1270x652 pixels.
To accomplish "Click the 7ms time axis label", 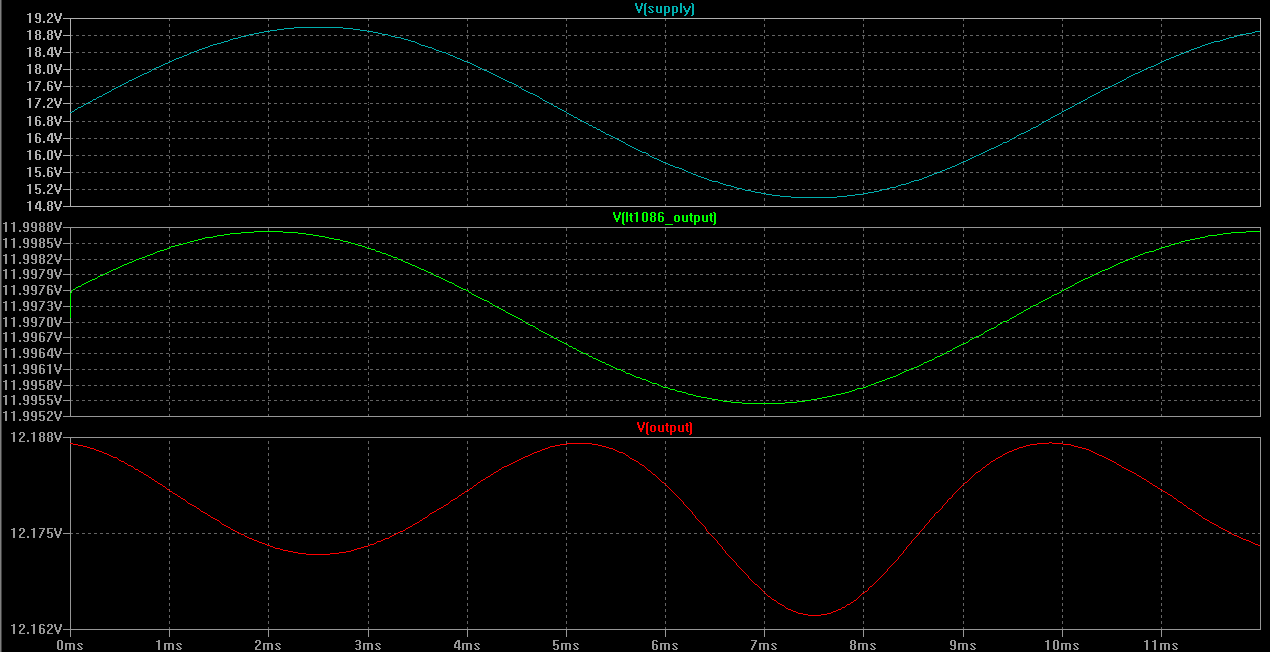I will tap(764, 645).
